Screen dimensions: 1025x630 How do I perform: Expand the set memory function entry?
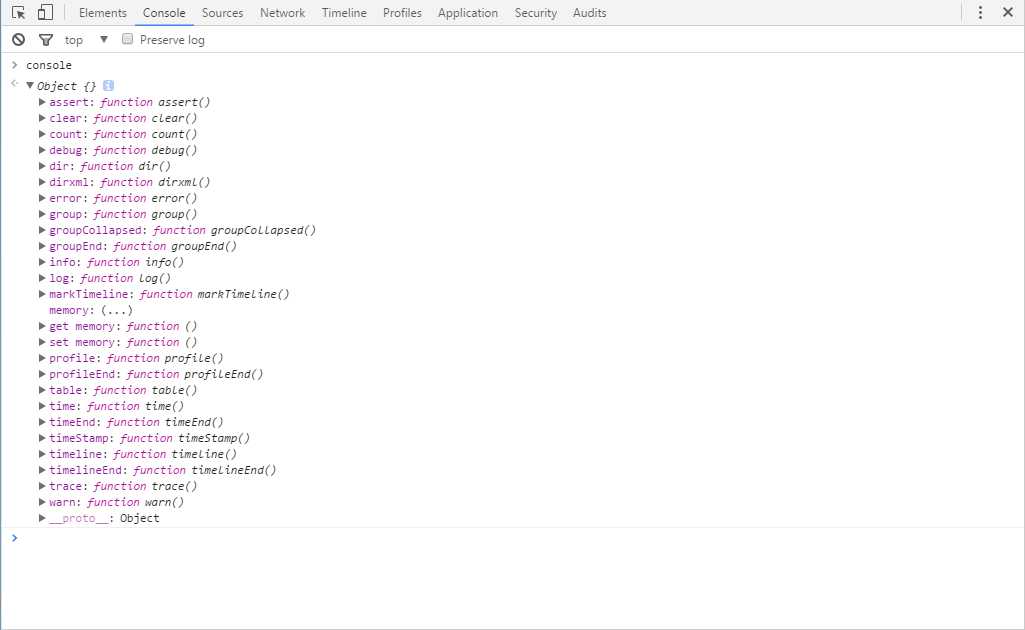click(42, 342)
